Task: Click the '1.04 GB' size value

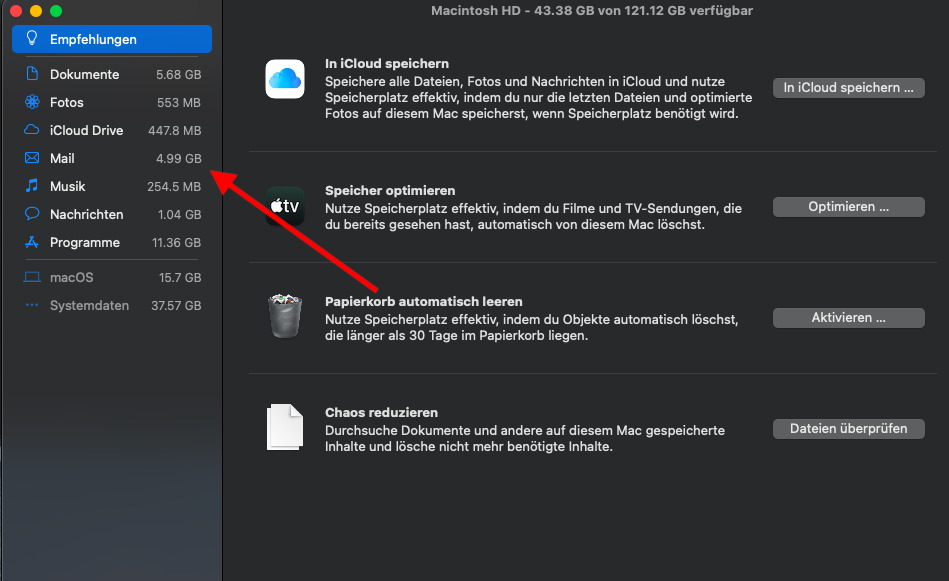Action: point(179,214)
